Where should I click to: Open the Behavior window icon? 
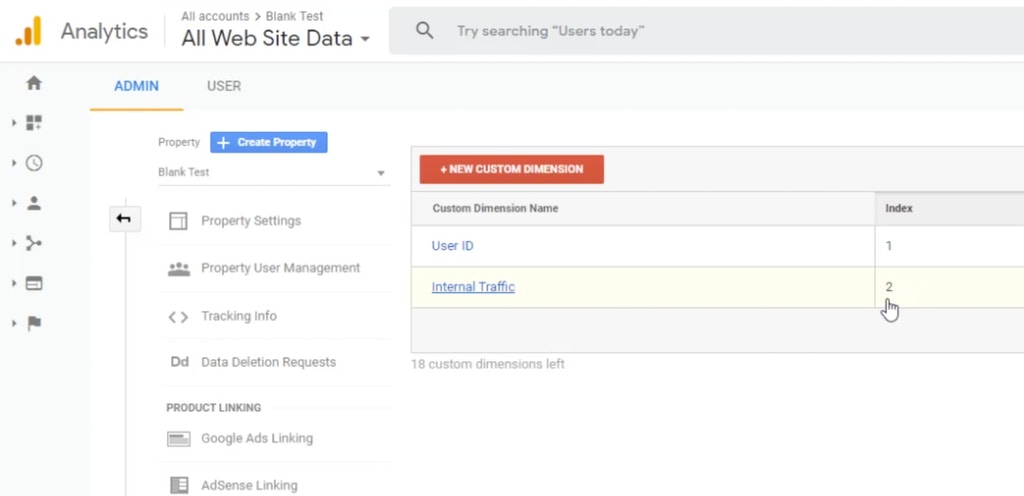coord(34,283)
